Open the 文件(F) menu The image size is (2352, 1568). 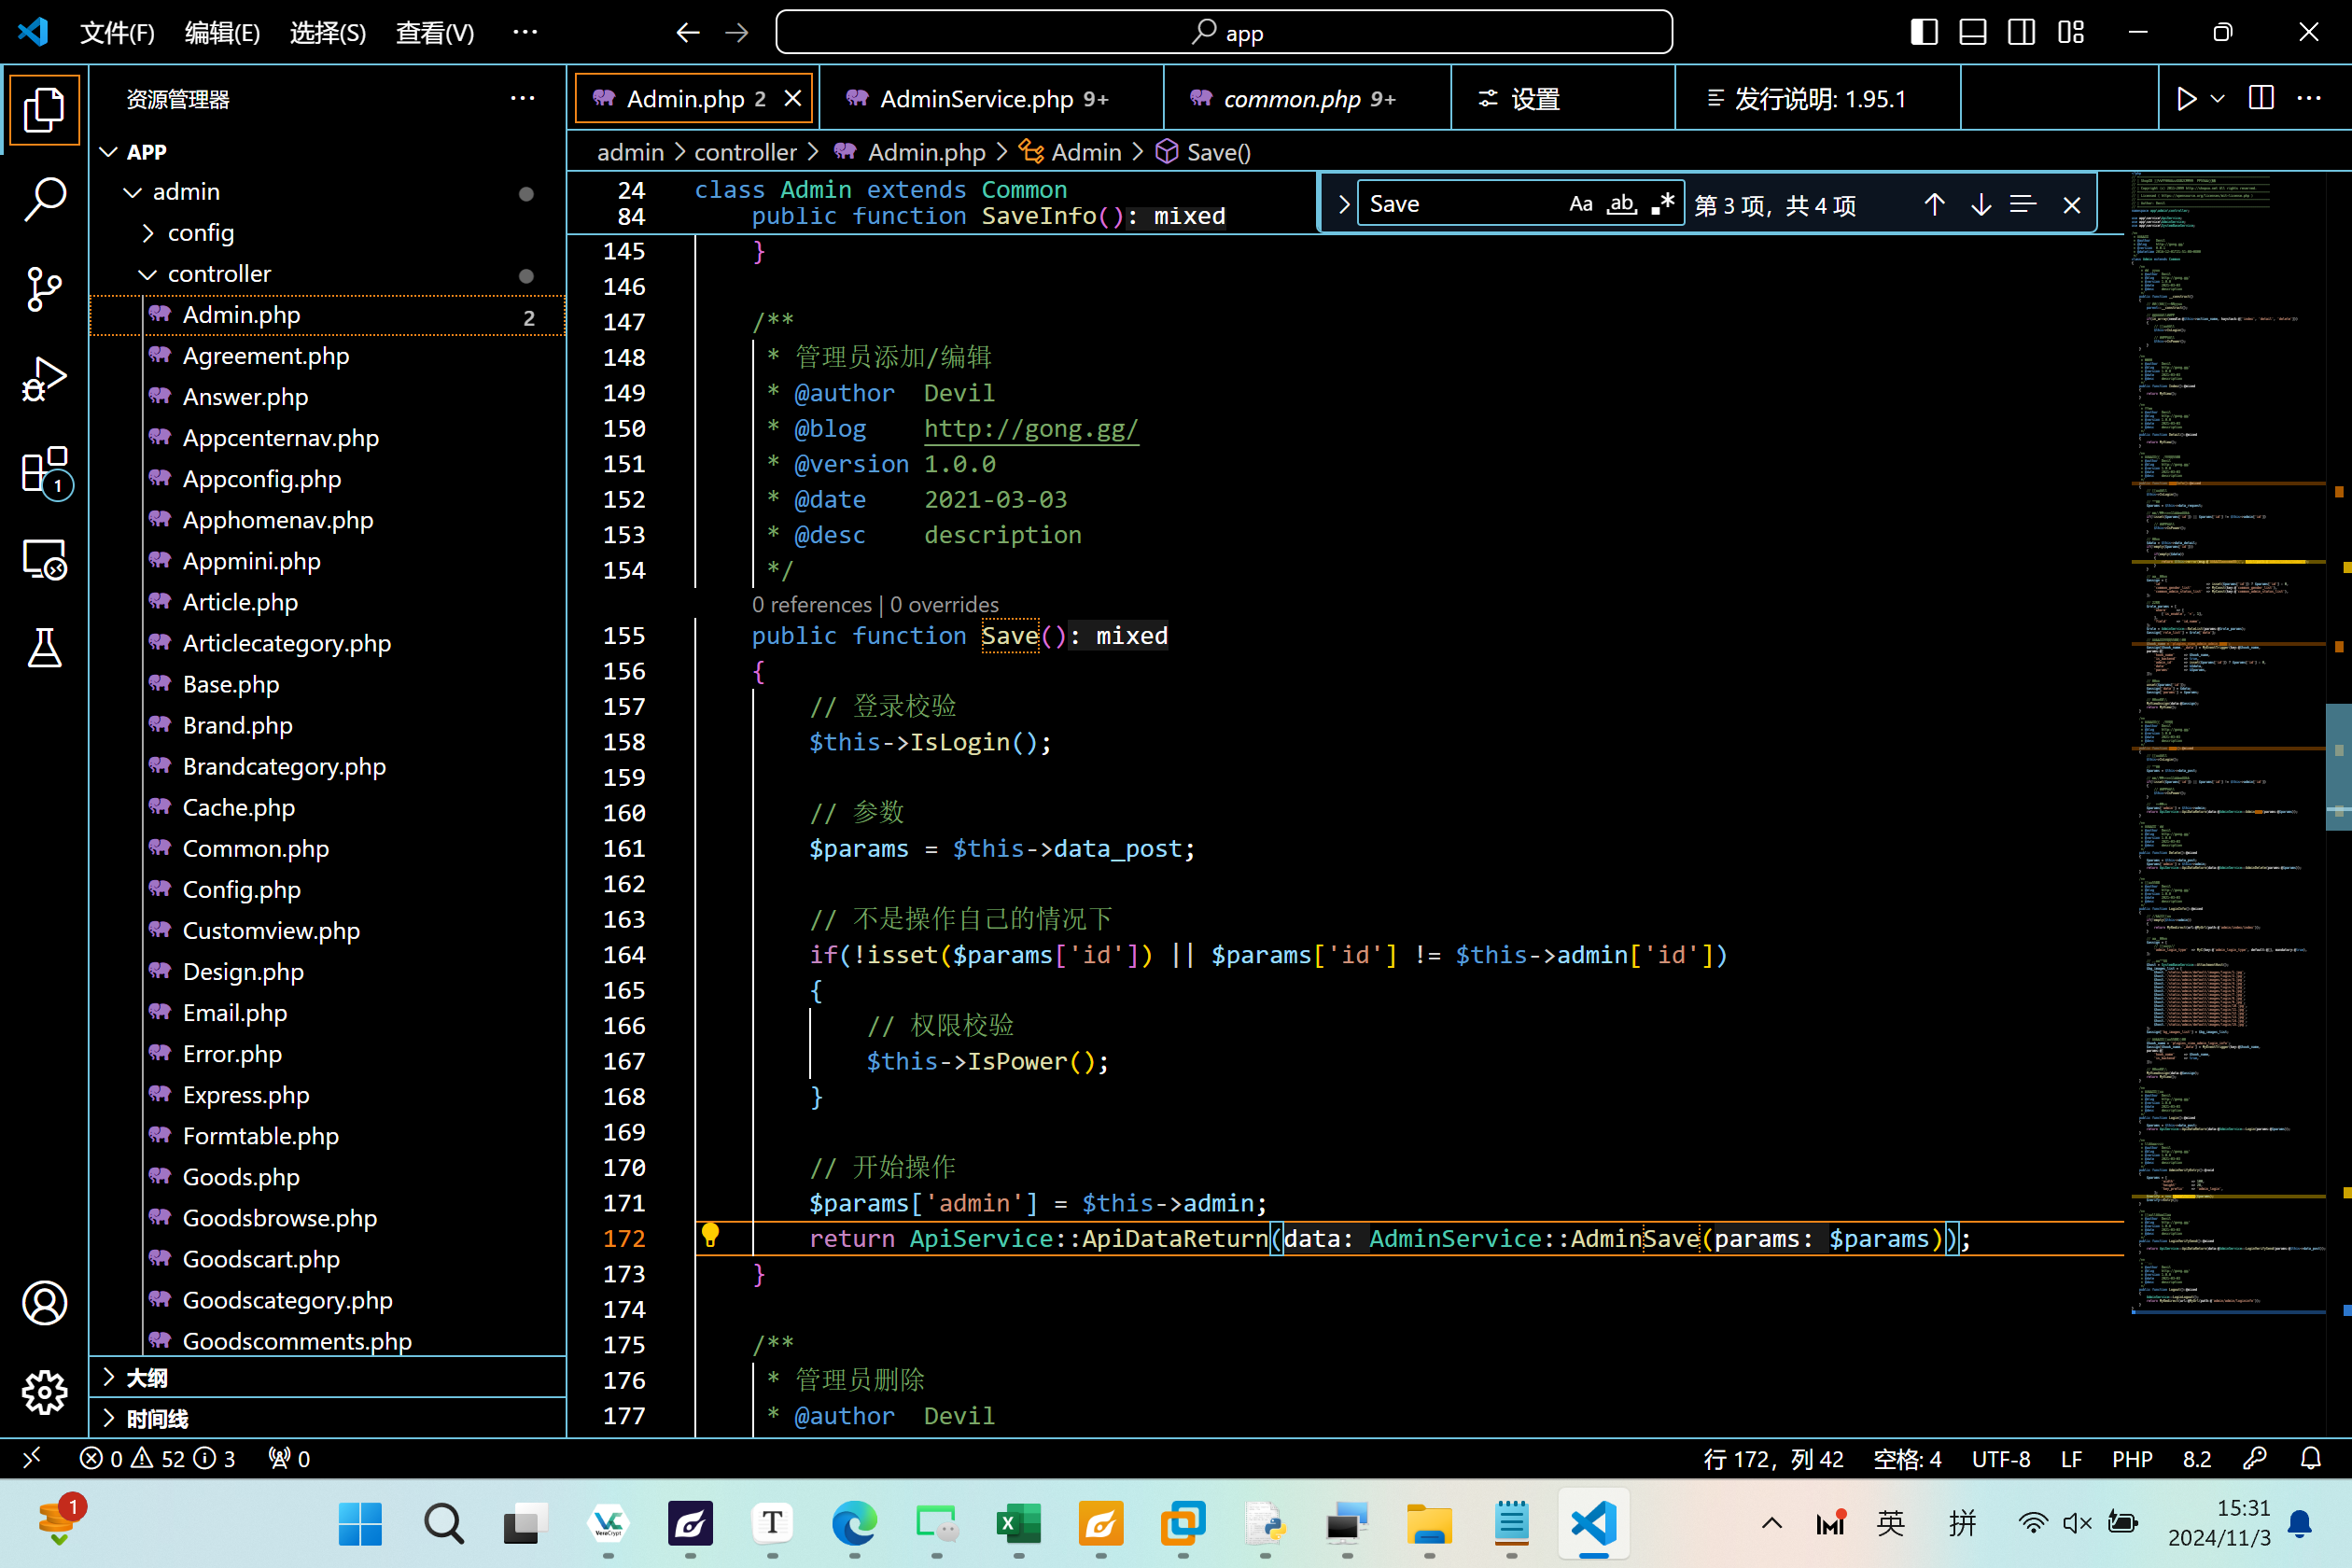117,33
